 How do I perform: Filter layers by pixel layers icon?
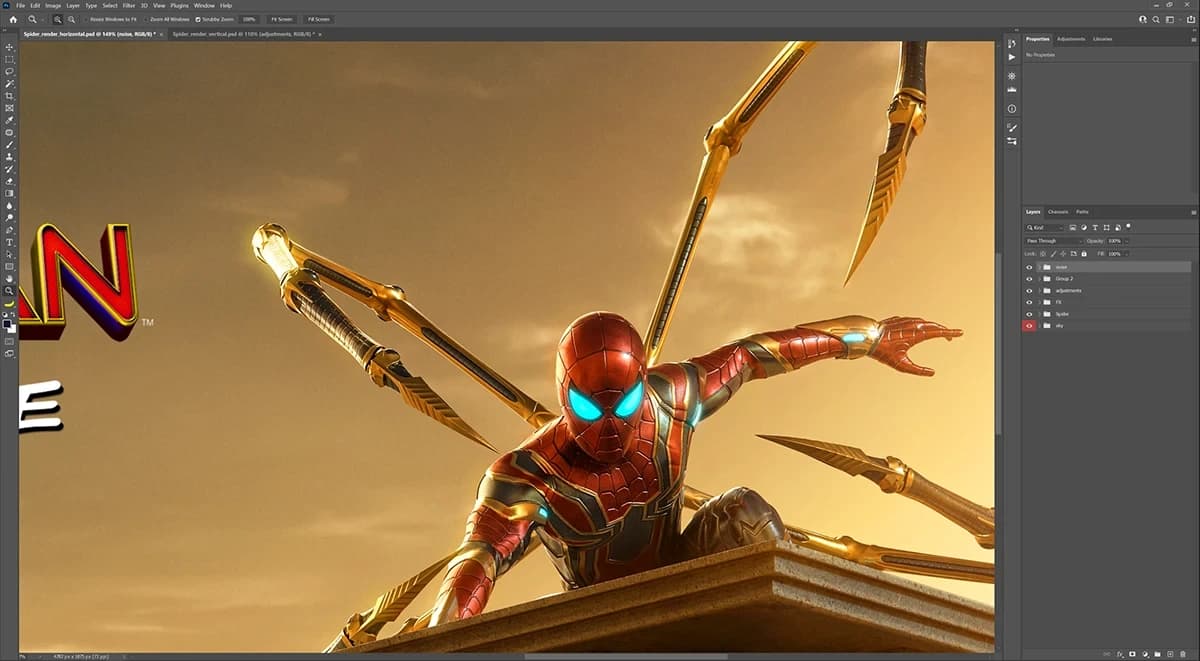(x=1073, y=228)
